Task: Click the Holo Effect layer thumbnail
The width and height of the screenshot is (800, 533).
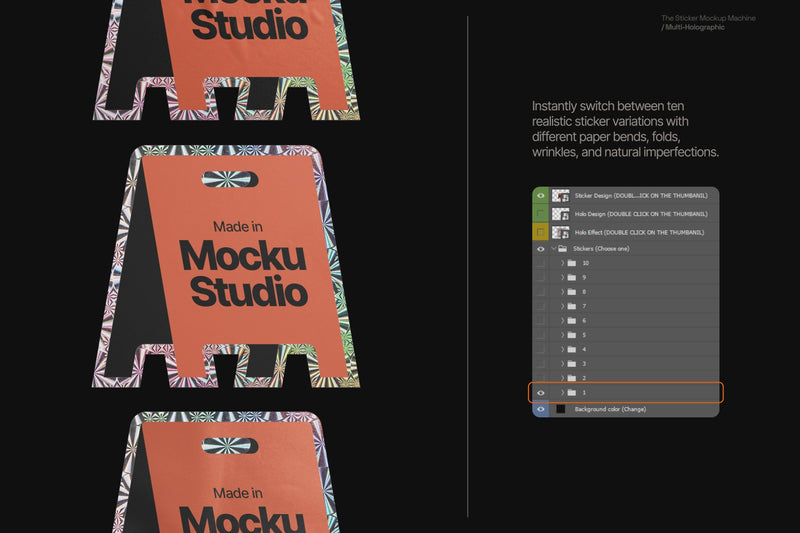Action: [561, 232]
